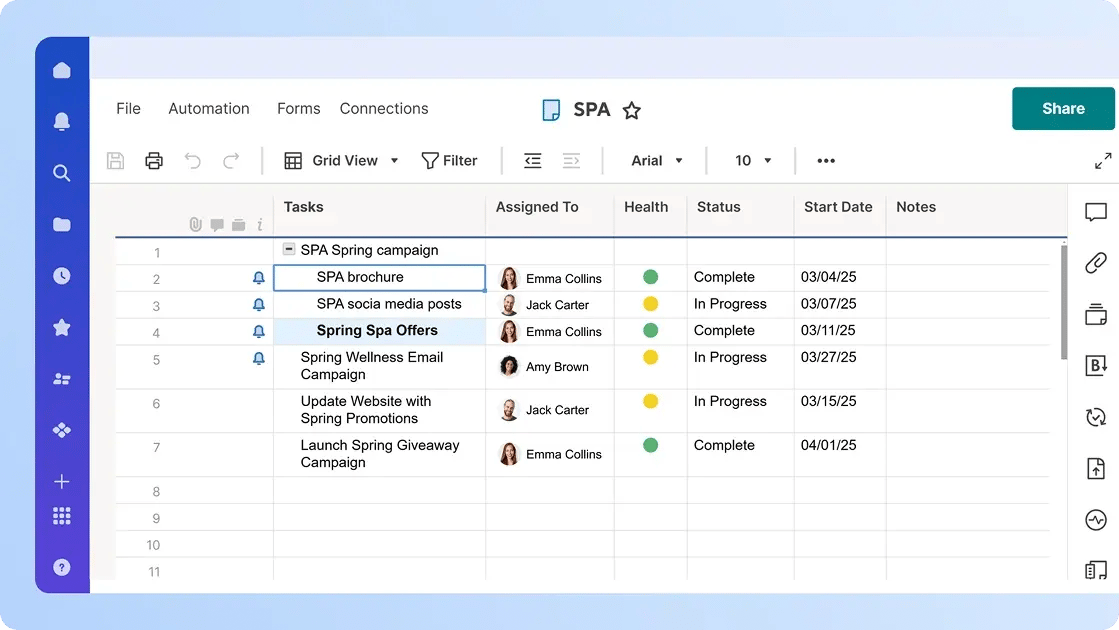Click the Undo arrow in the toolbar
The width and height of the screenshot is (1119, 630).
pyautogui.click(x=192, y=160)
